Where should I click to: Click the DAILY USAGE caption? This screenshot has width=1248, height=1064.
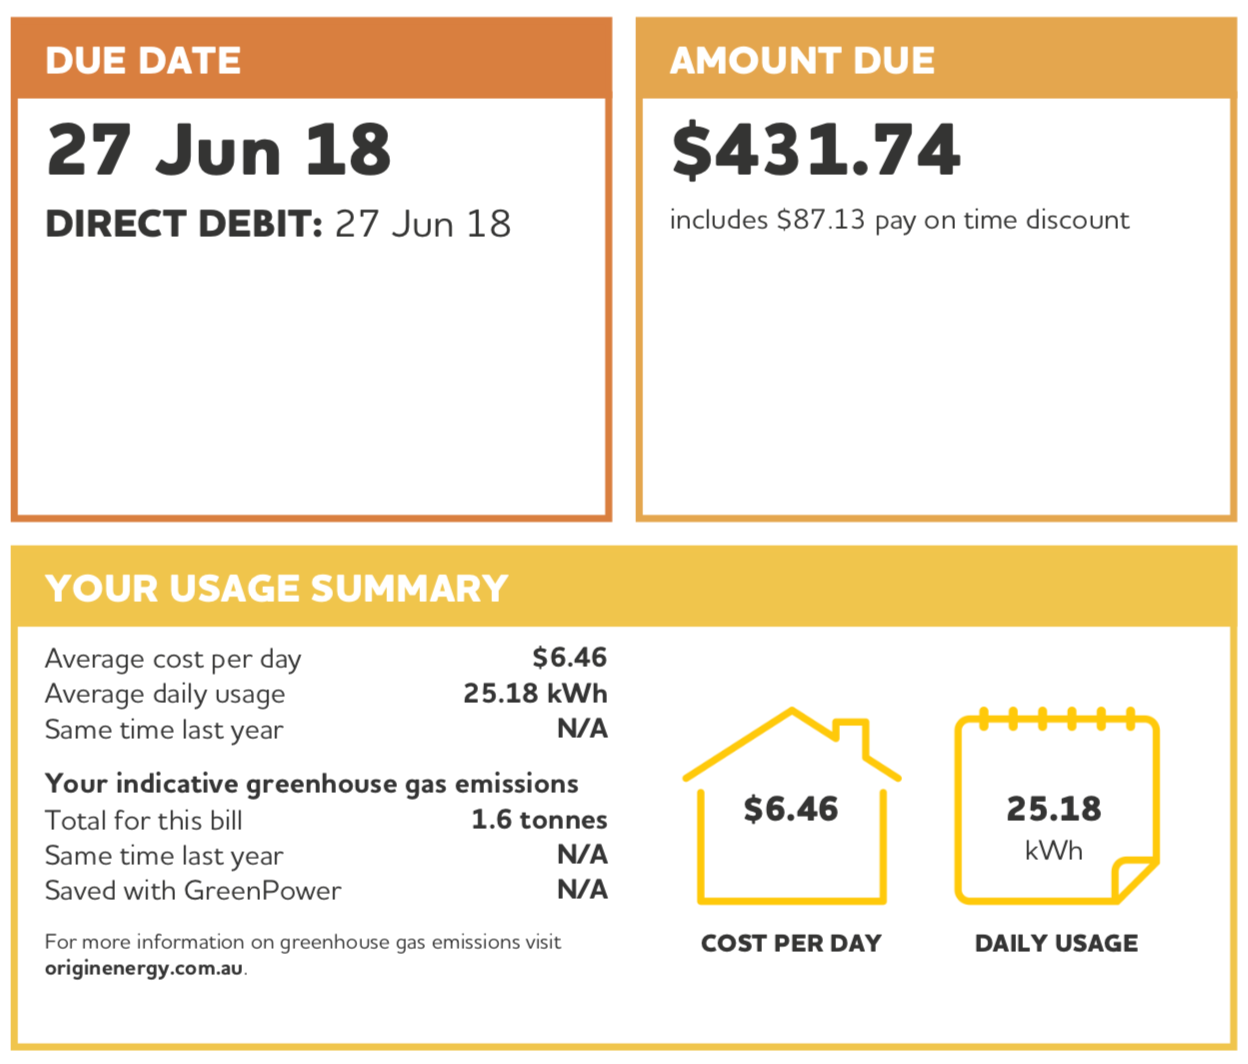point(1056,943)
